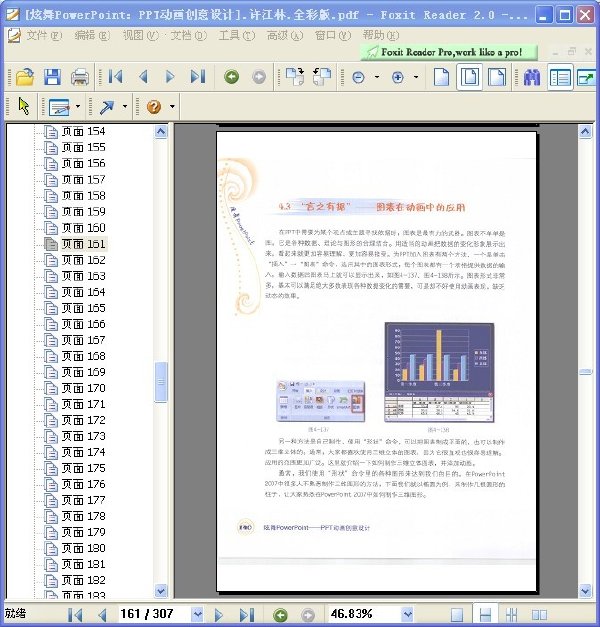This screenshot has width=600, height=627.
Task: Open 工具(T) menu
Action: coord(236,36)
